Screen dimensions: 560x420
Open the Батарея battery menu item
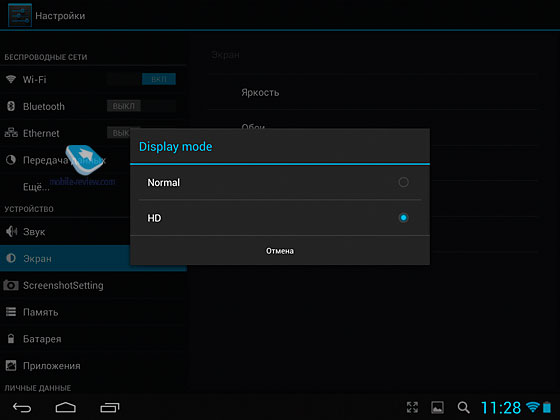(93, 339)
